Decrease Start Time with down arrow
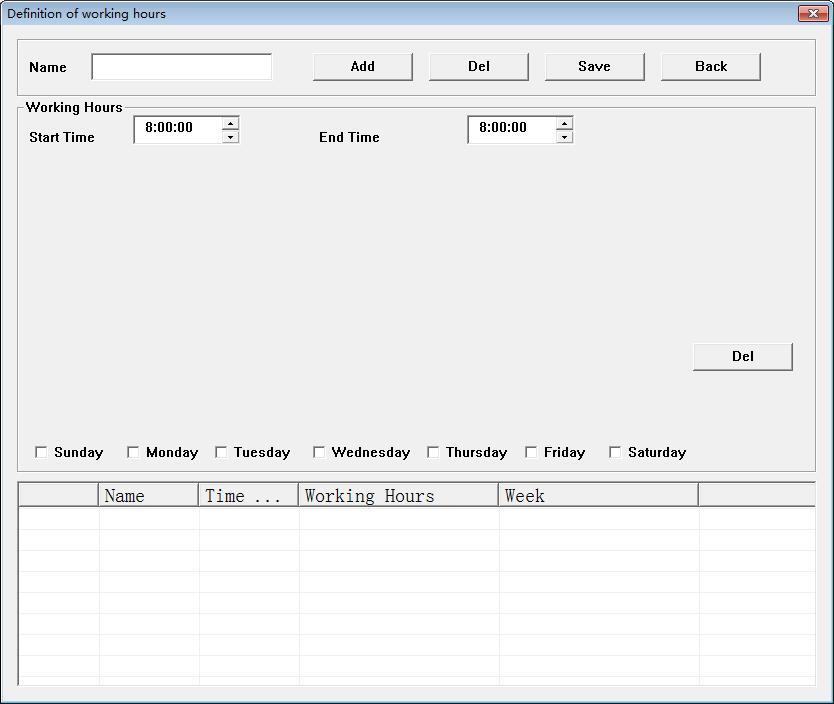The width and height of the screenshot is (834, 704). (231, 137)
